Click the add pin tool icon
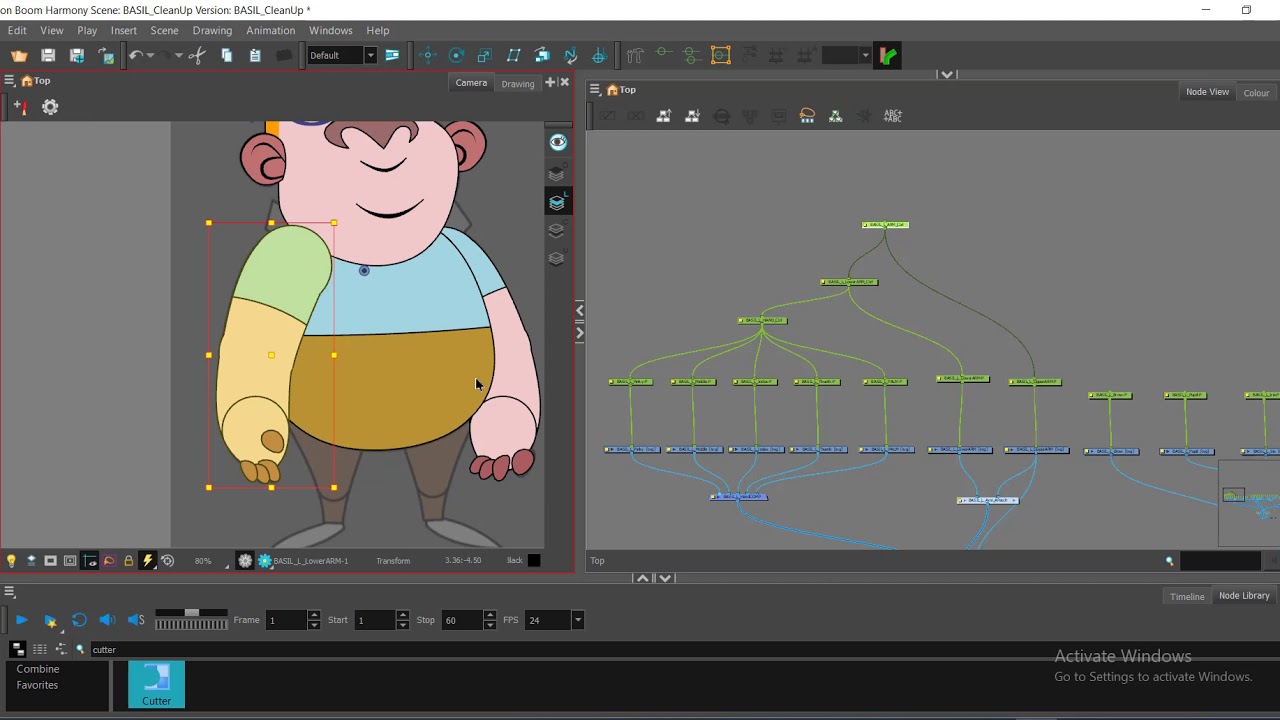Image resolution: width=1280 pixels, height=720 pixels. (19, 107)
